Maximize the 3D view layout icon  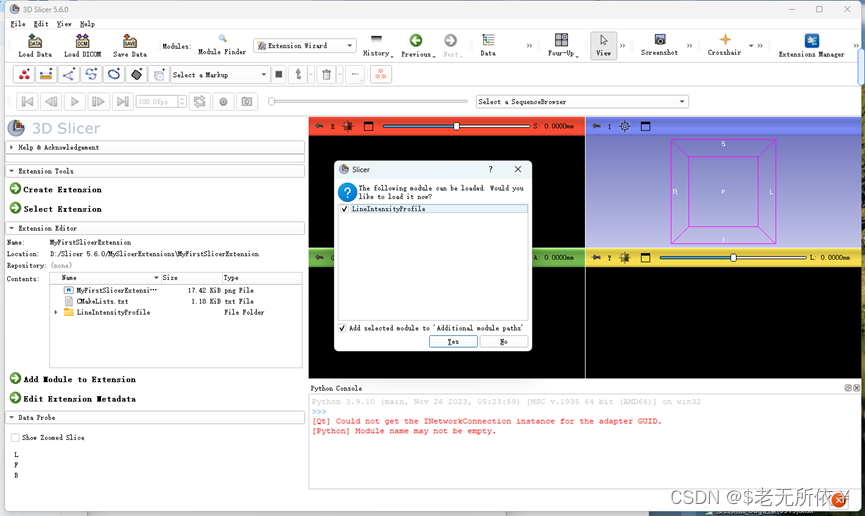[645, 126]
